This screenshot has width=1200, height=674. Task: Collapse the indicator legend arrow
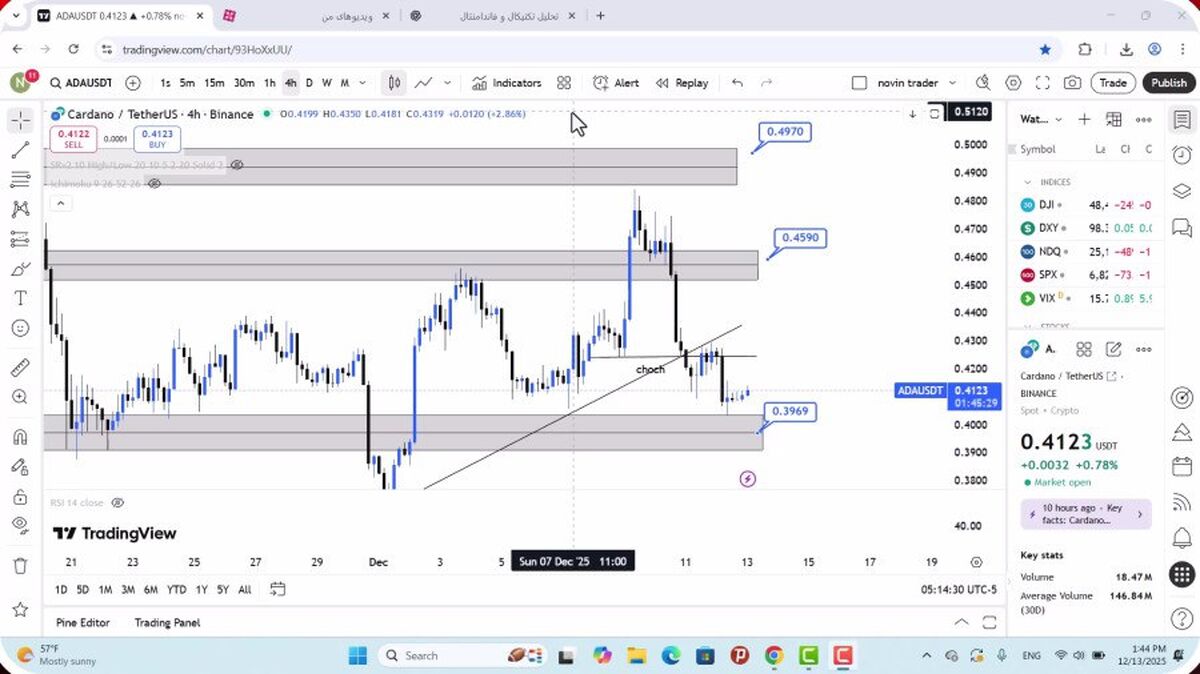coord(59,204)
